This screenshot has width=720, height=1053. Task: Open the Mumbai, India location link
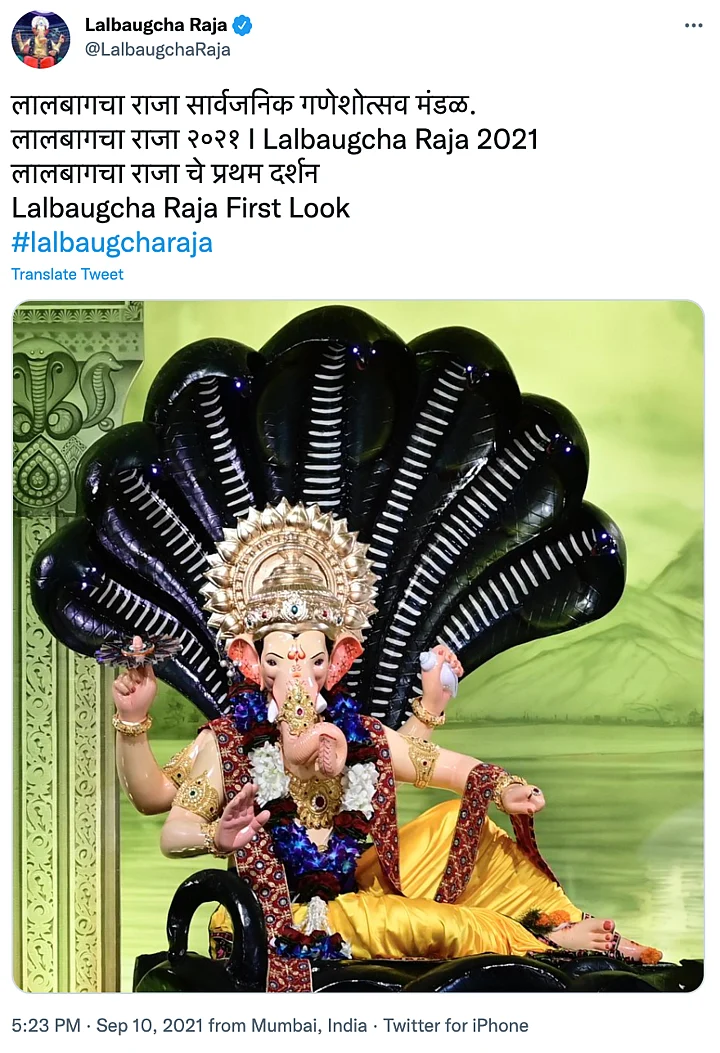coord(309,1025)
